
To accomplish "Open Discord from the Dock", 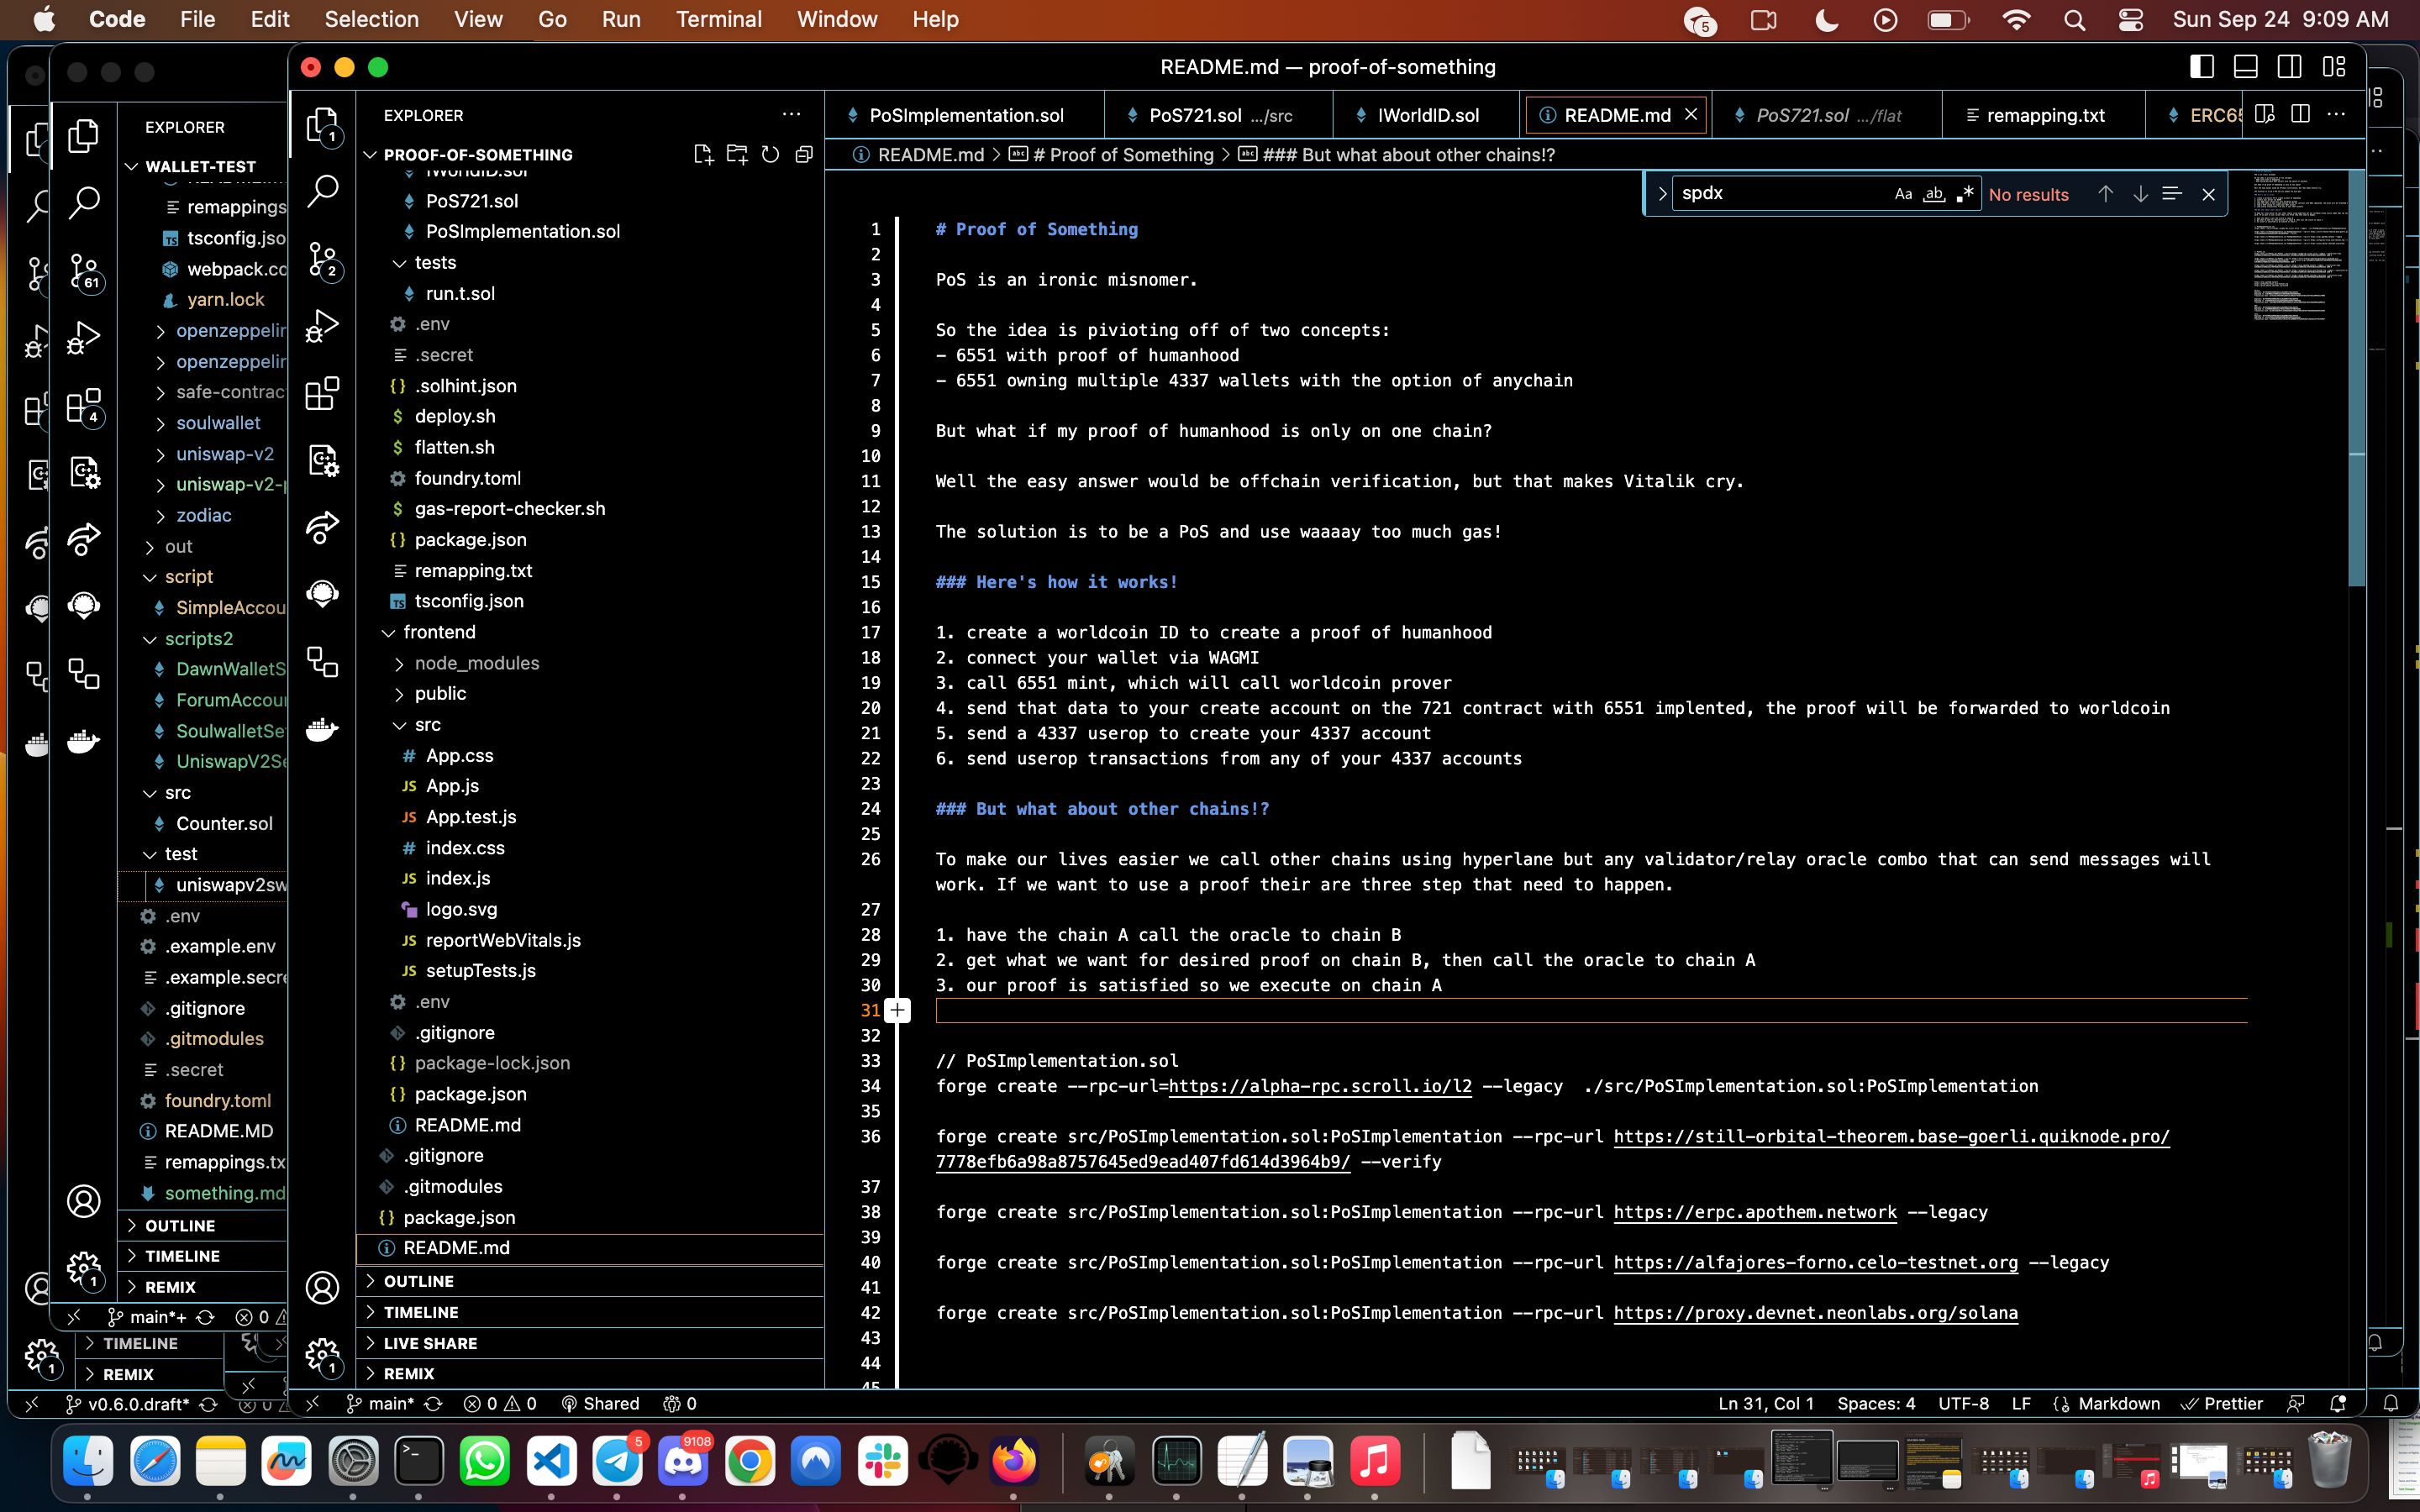I will (x=683, y=1462).
